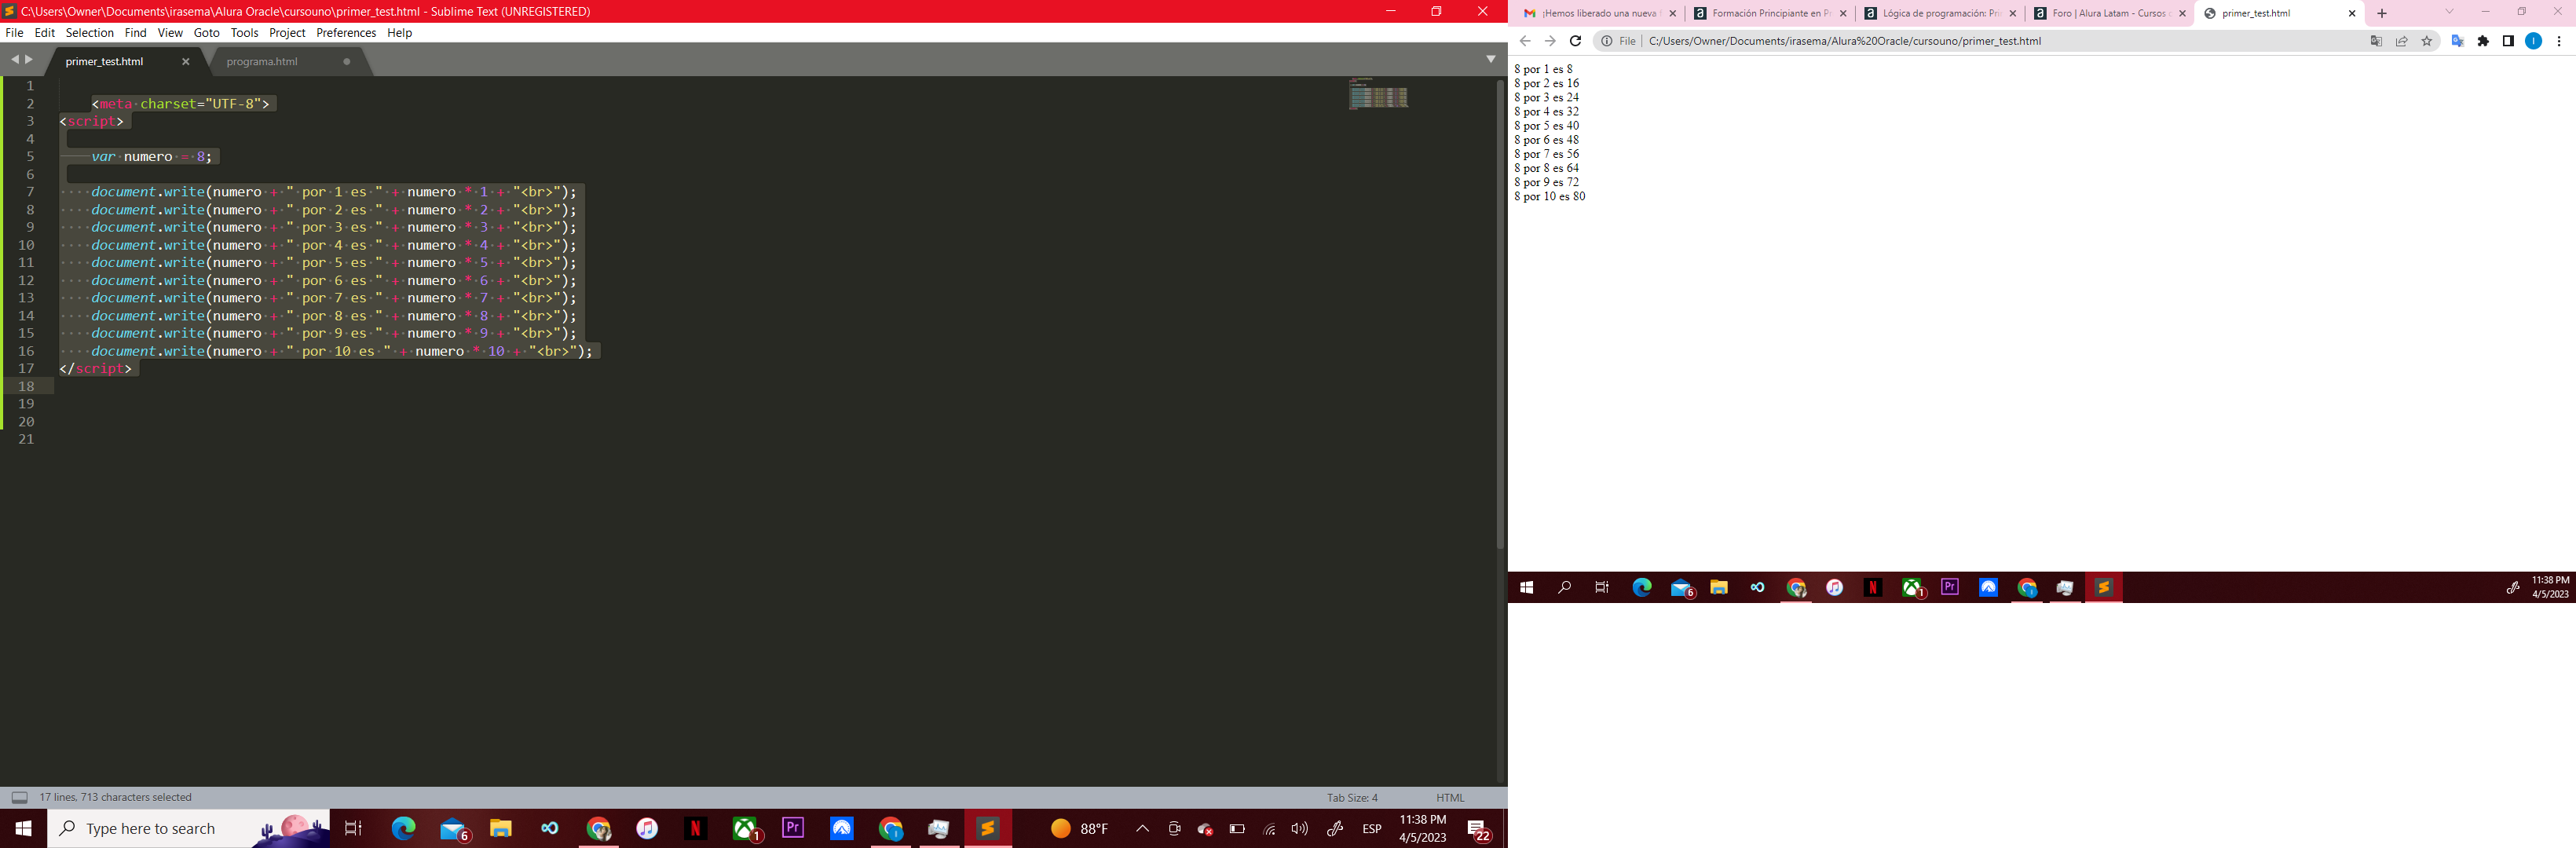Open Wi-Fi network settings in system tray

[x=1269, y=828]
